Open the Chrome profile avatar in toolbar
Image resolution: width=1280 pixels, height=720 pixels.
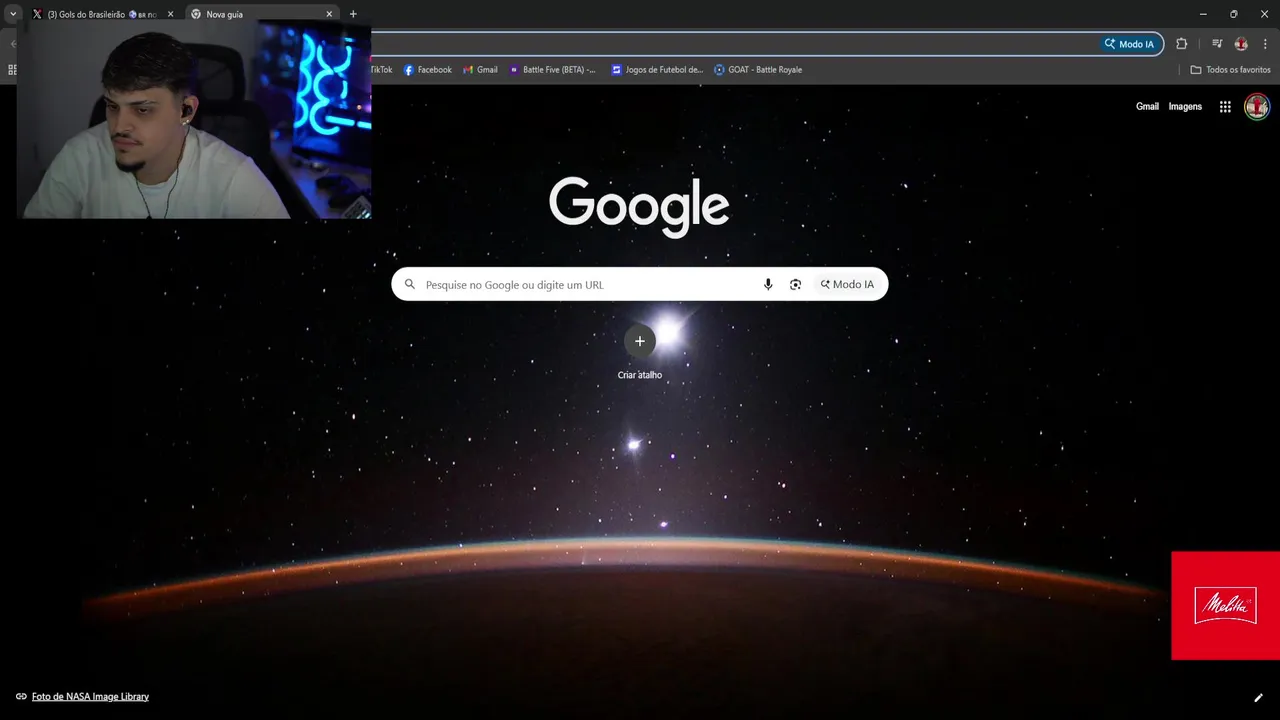[1241, 44]
